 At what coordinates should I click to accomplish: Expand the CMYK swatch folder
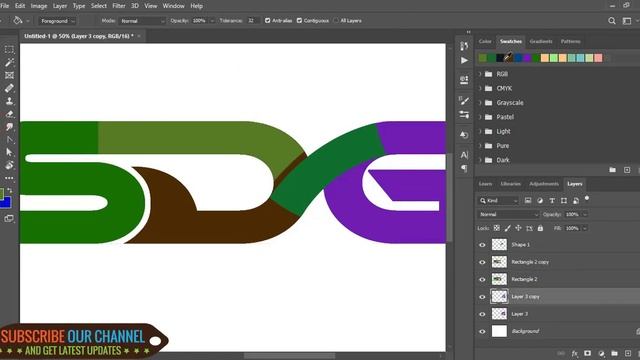click(x=480, y=89)
